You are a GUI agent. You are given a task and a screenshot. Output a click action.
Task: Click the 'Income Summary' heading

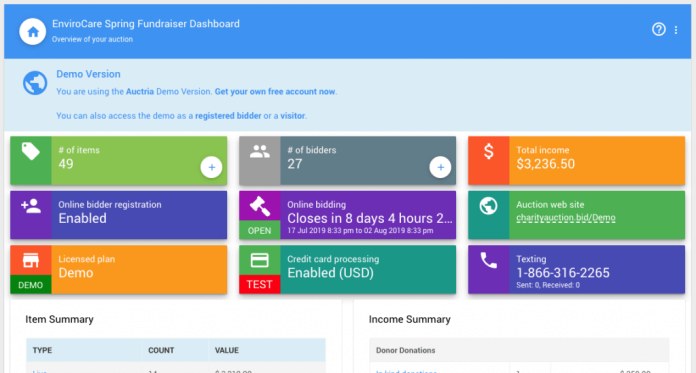[x=409, y=319]
